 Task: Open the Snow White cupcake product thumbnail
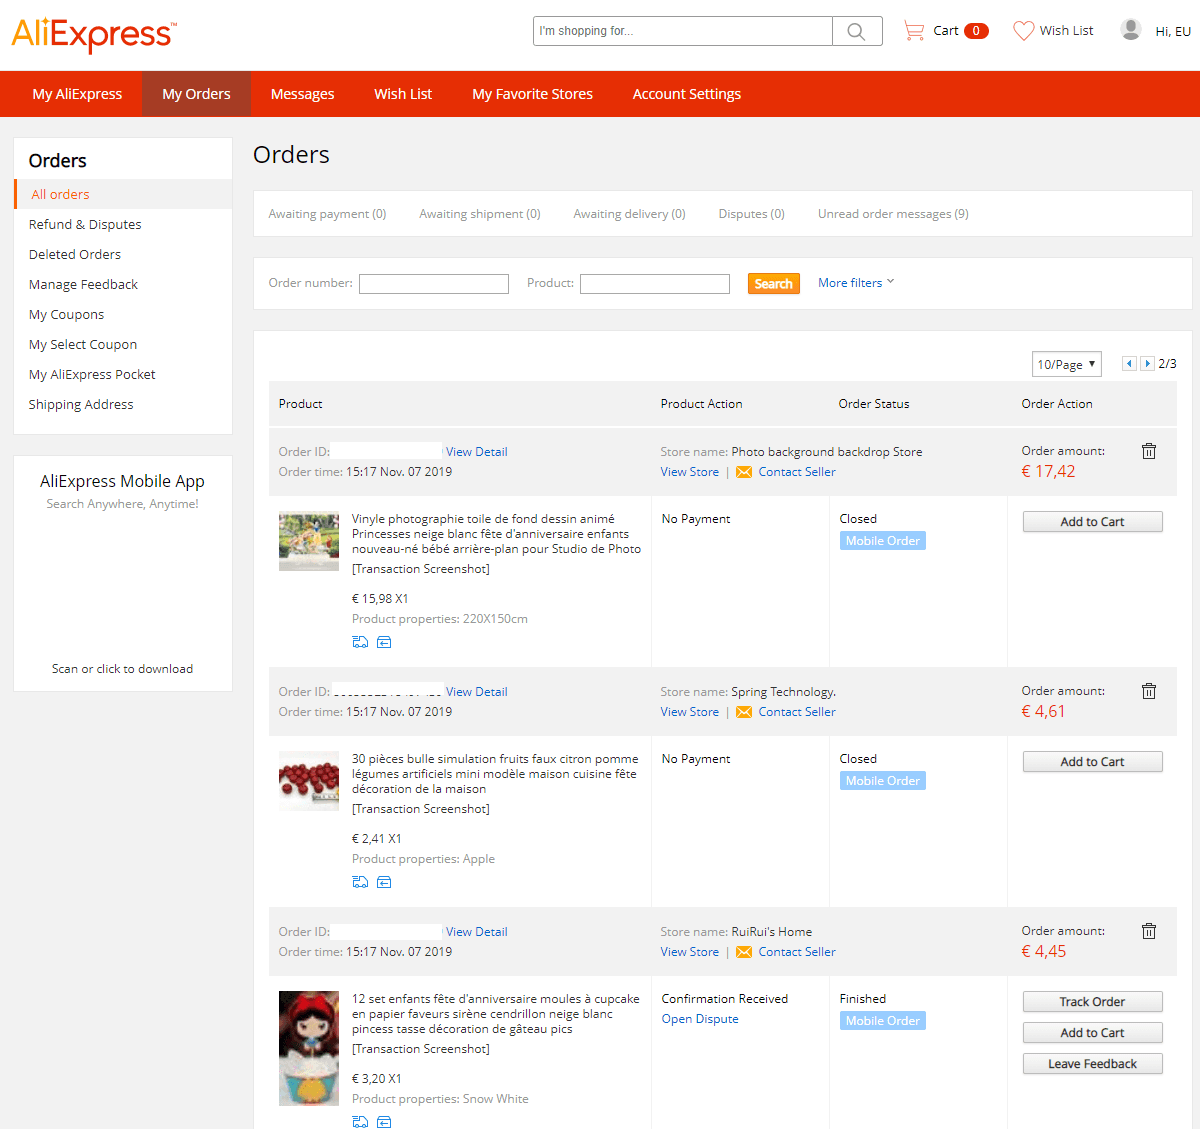tap(309, 1048)
